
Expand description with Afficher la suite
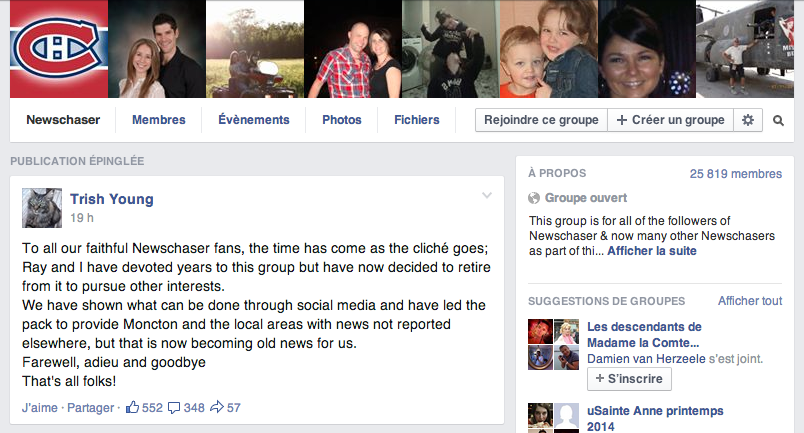click(652, 251)
